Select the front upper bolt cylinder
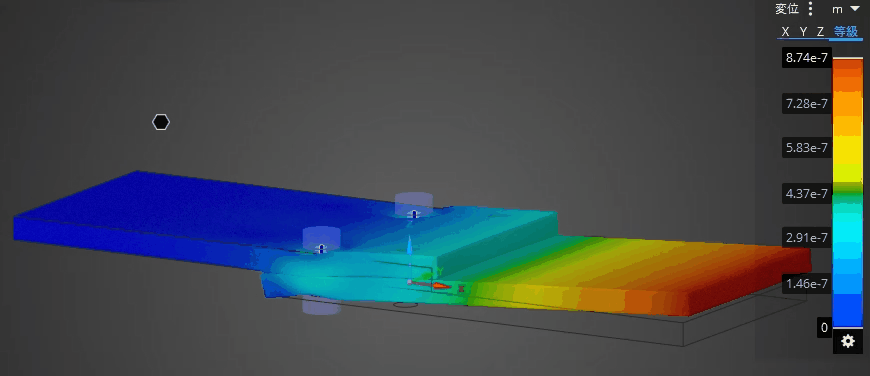This screenshot has height=376, width=870. [x=321, y=240]
